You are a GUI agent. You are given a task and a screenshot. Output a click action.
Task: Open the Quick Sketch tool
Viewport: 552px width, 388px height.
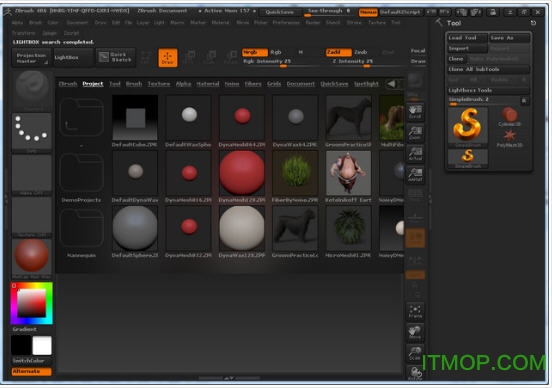(115, 57)
